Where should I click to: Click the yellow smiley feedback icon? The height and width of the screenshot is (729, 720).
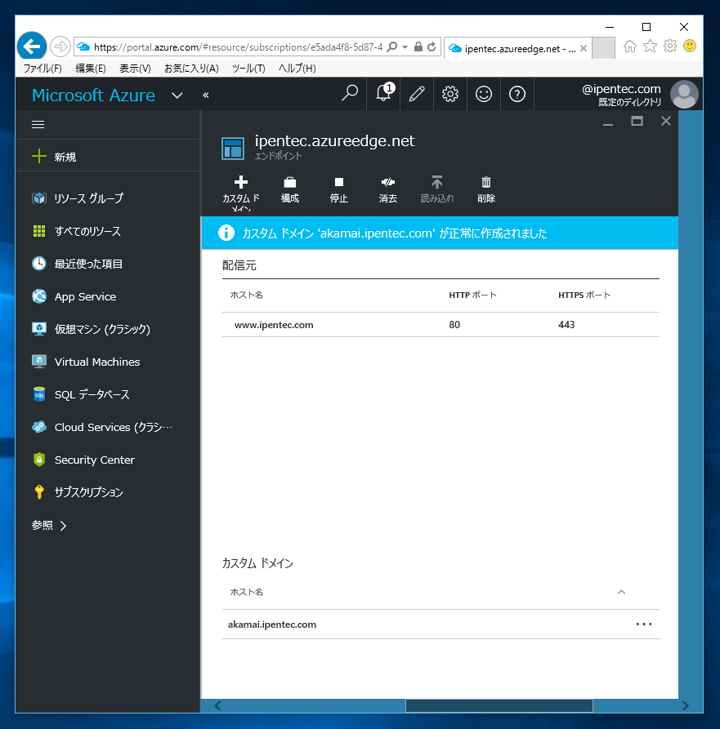click(x=690, y=46)
